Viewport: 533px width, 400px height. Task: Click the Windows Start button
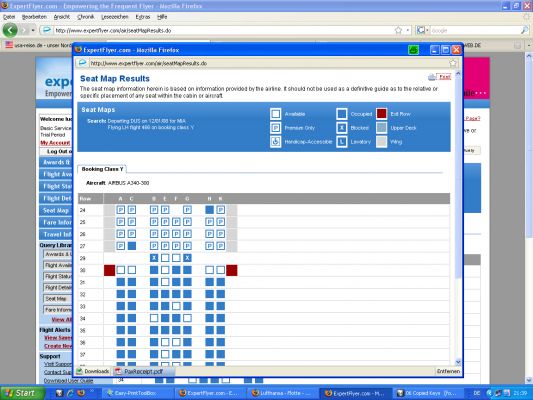coord(22,393)
